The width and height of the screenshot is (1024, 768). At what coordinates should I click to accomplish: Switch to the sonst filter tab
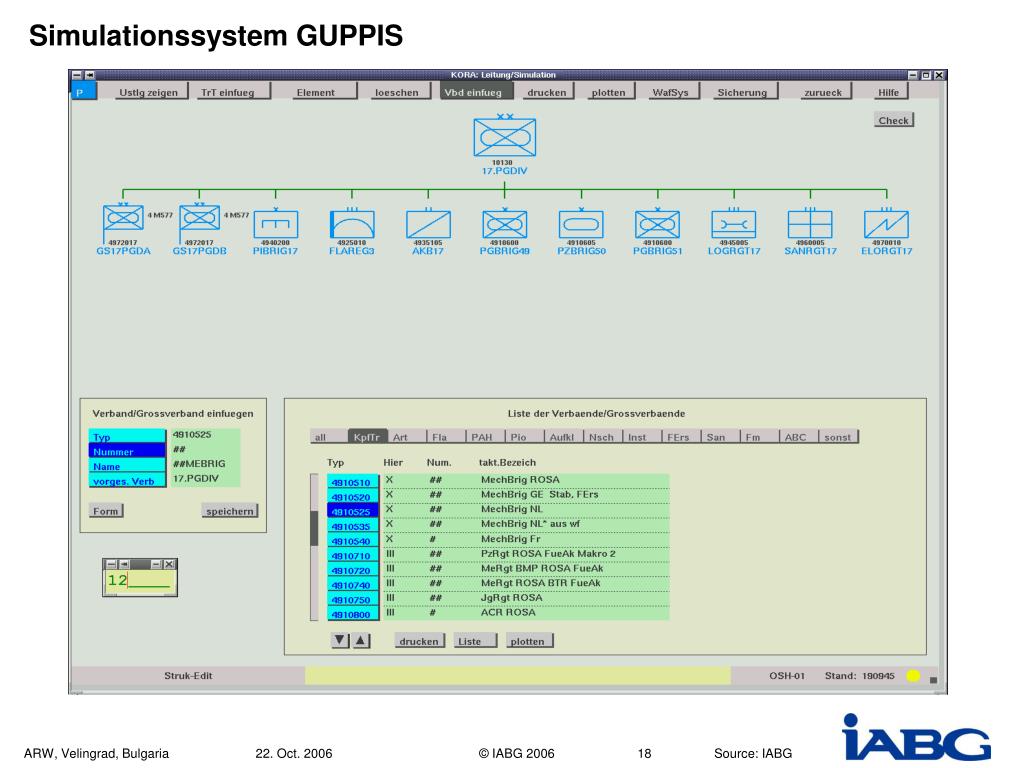coord(839,437)
